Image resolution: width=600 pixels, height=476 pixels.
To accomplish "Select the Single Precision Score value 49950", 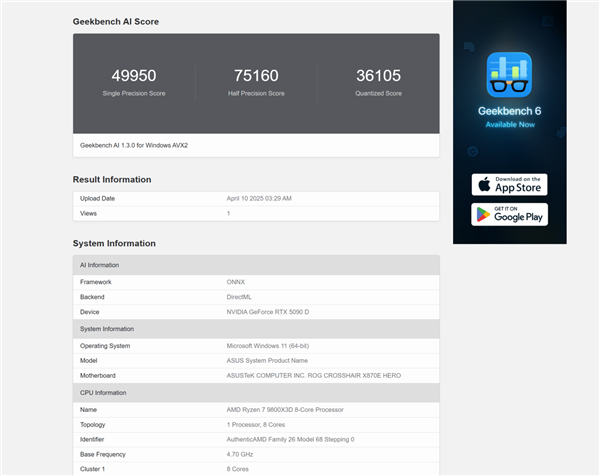I will pyautogui.click(x=133, y=76).
